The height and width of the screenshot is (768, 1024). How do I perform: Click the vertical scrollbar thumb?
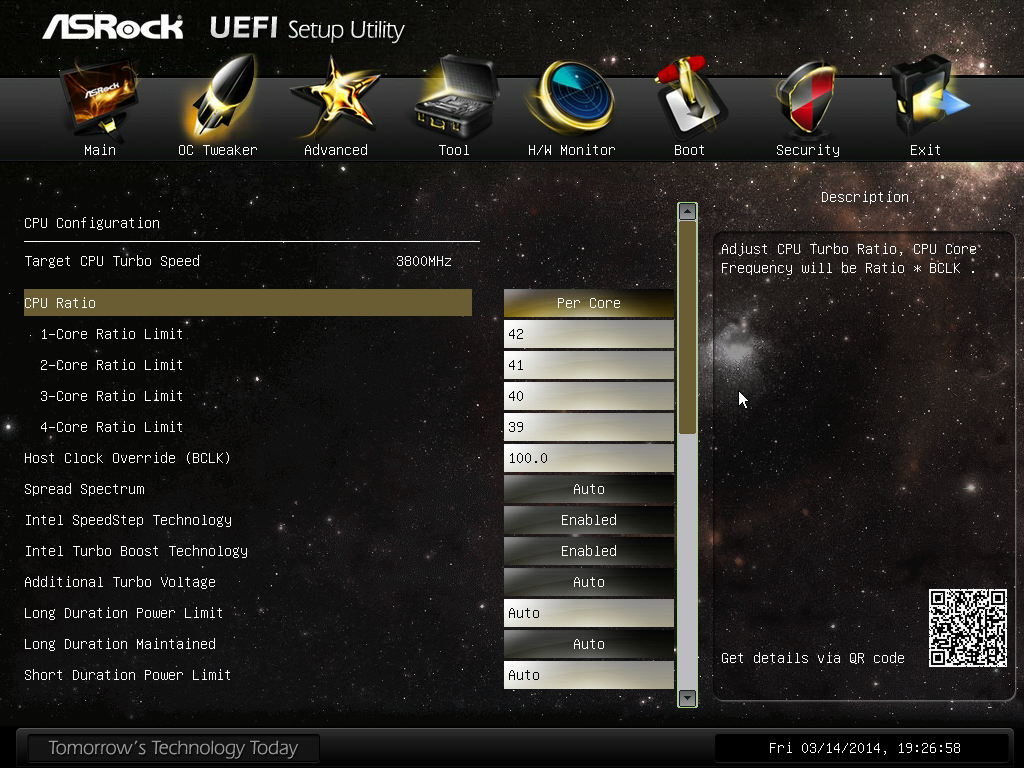687,327
